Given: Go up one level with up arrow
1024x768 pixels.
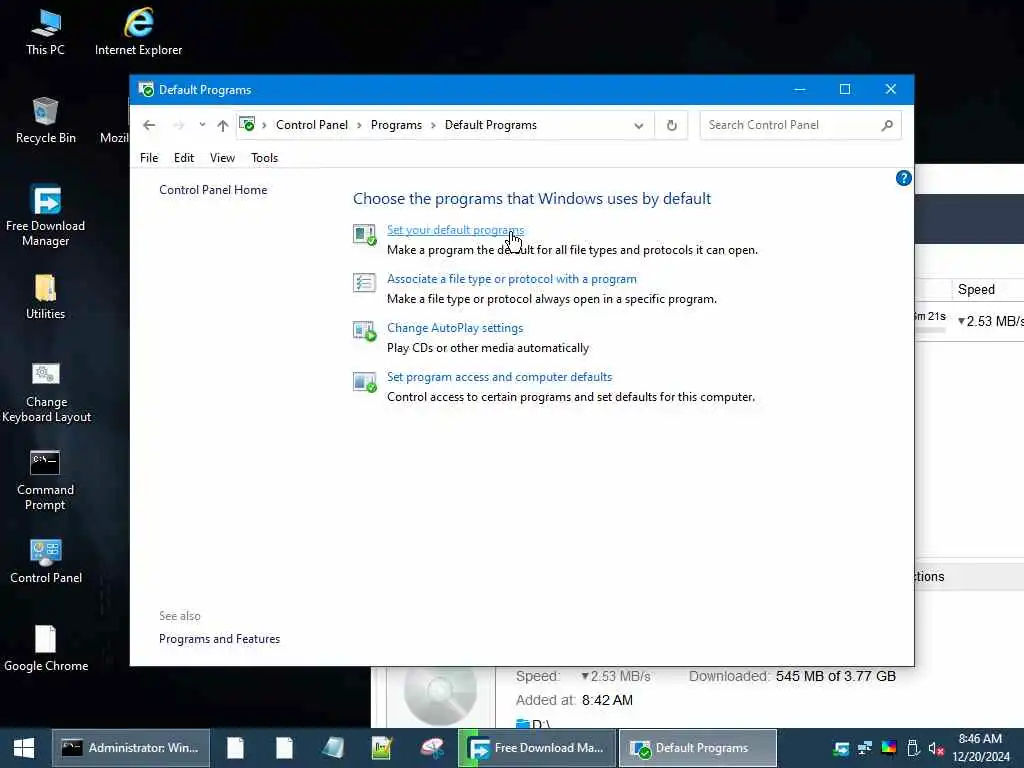Looking at the screenshot, I should (223, 125).
